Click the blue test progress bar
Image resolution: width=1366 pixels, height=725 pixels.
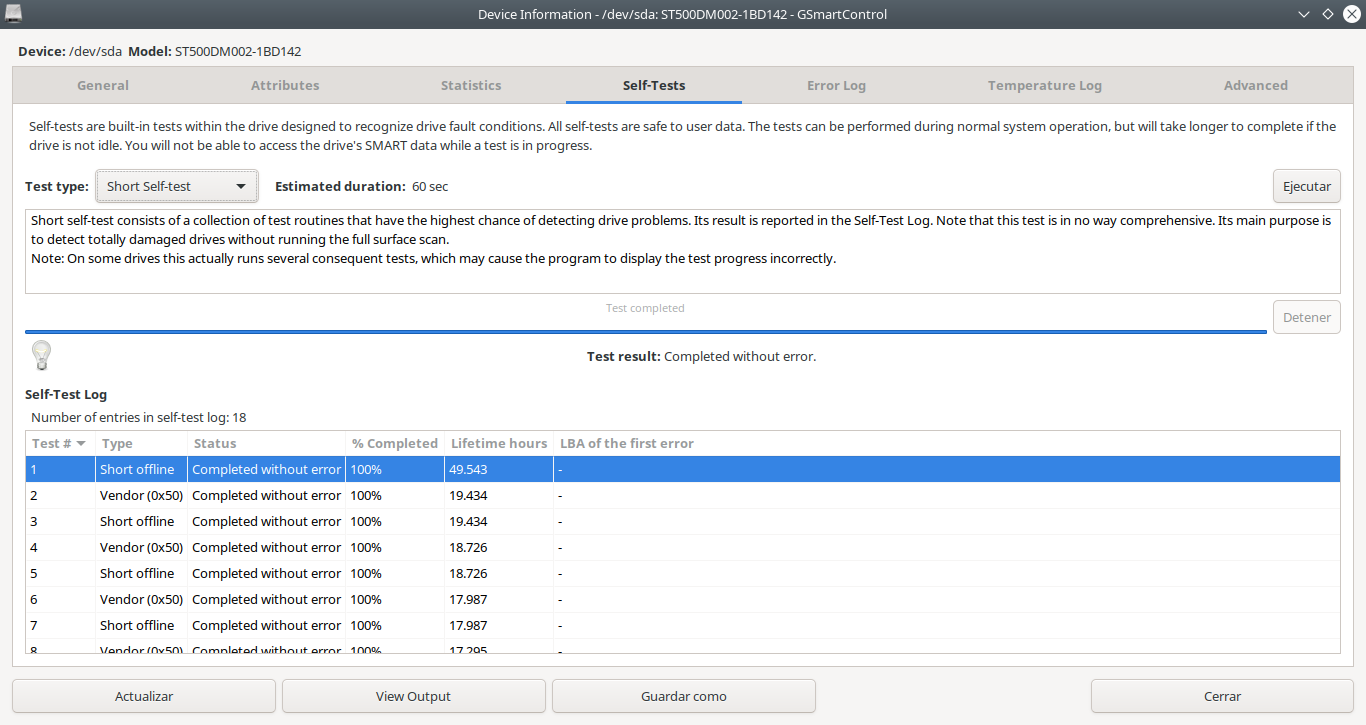[646, 331]
